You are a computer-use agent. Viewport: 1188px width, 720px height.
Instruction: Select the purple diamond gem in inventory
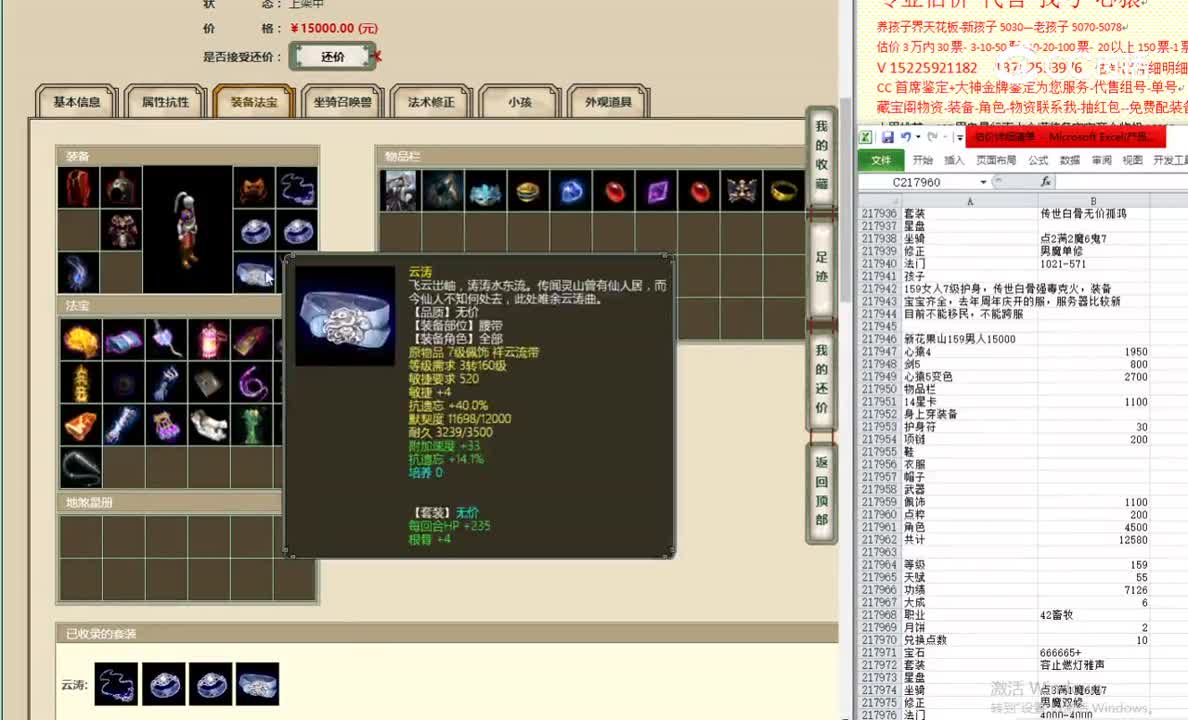click(657, 190)
